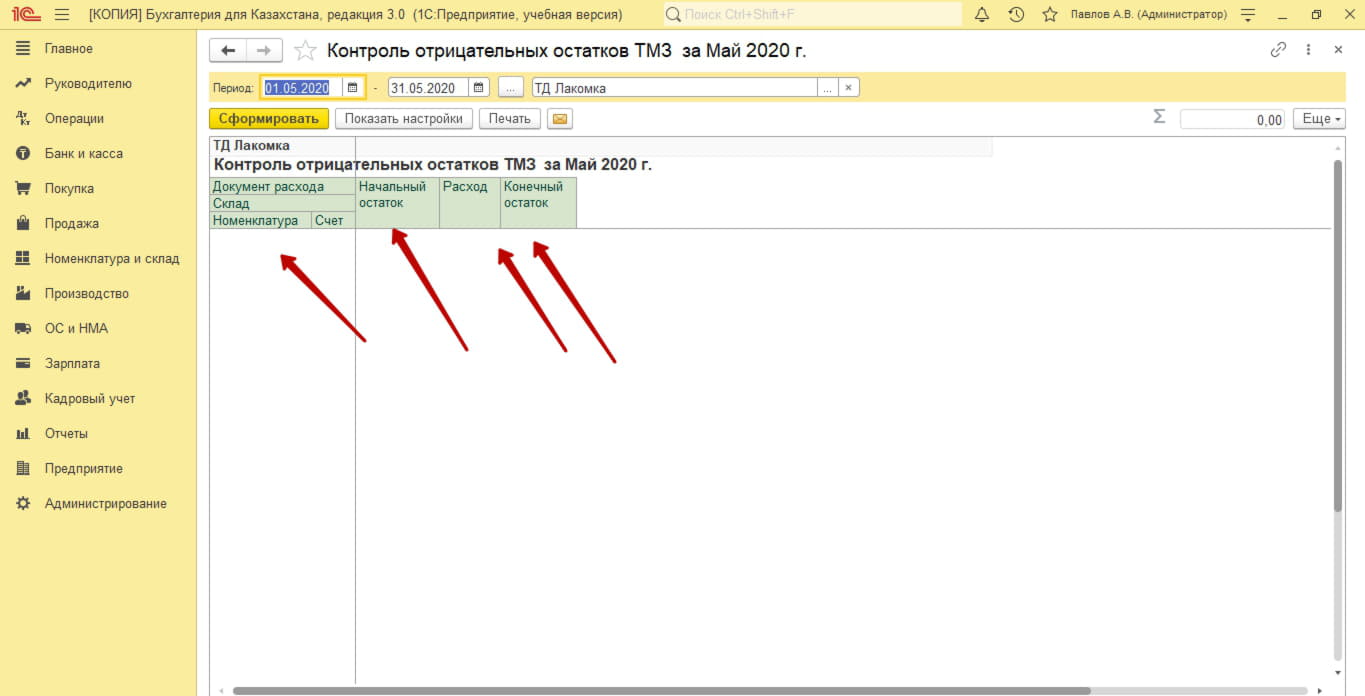
Task: Add this report to favorites star
Action: click(306, 51)
